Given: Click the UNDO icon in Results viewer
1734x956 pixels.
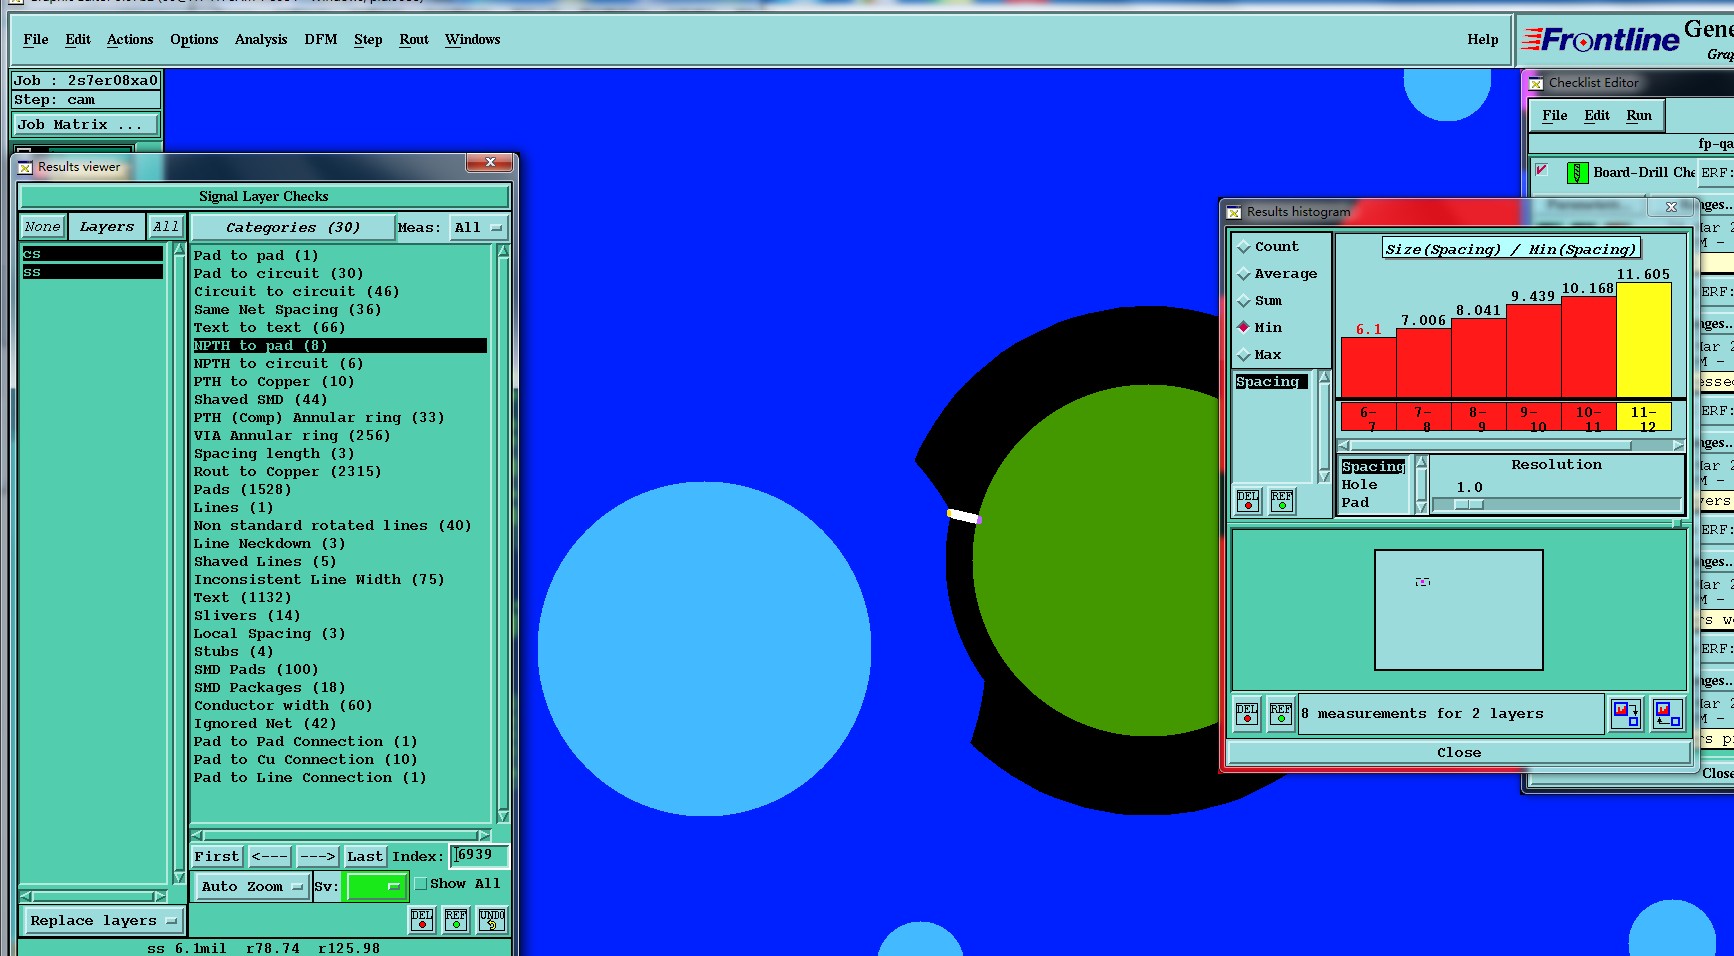Looking at the screenshot, I should pos(492,919).
